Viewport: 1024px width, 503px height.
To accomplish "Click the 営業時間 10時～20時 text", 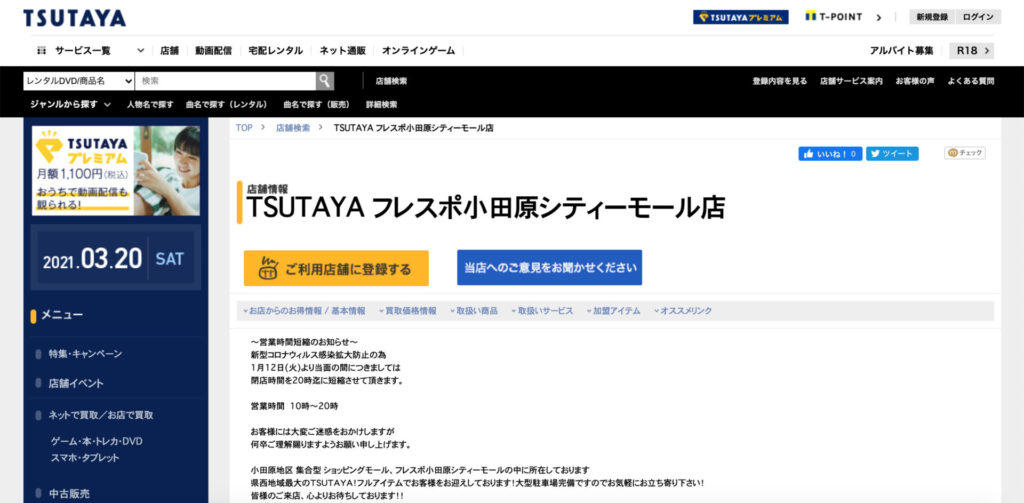I will (x=295, y=406).
